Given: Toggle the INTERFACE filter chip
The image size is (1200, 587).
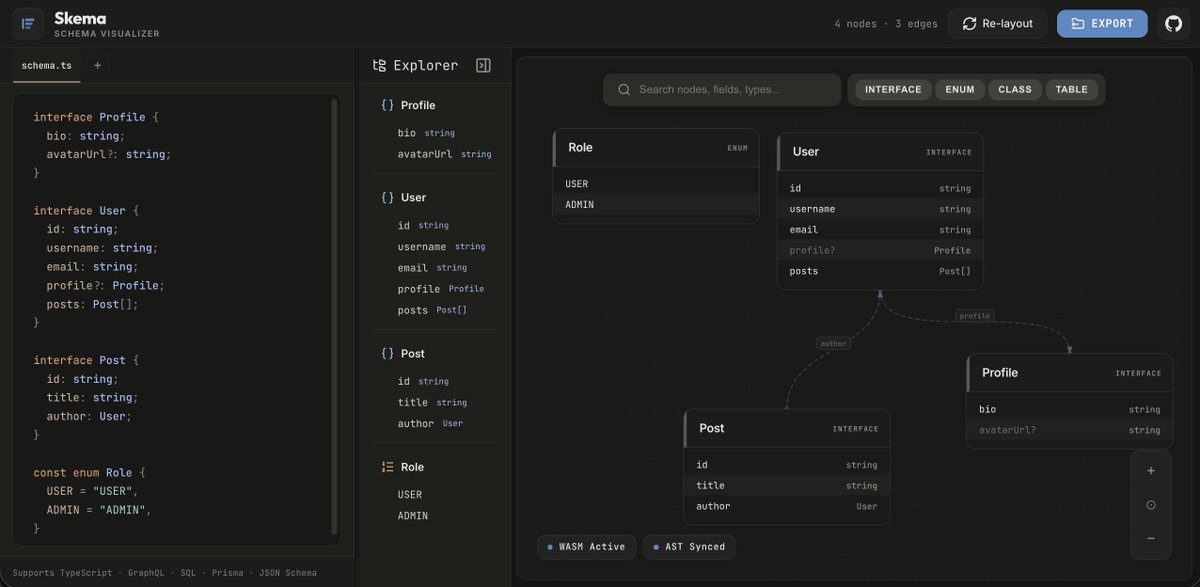Looking at the screenshot, I should pyautogui.click(x=893, y=89).
